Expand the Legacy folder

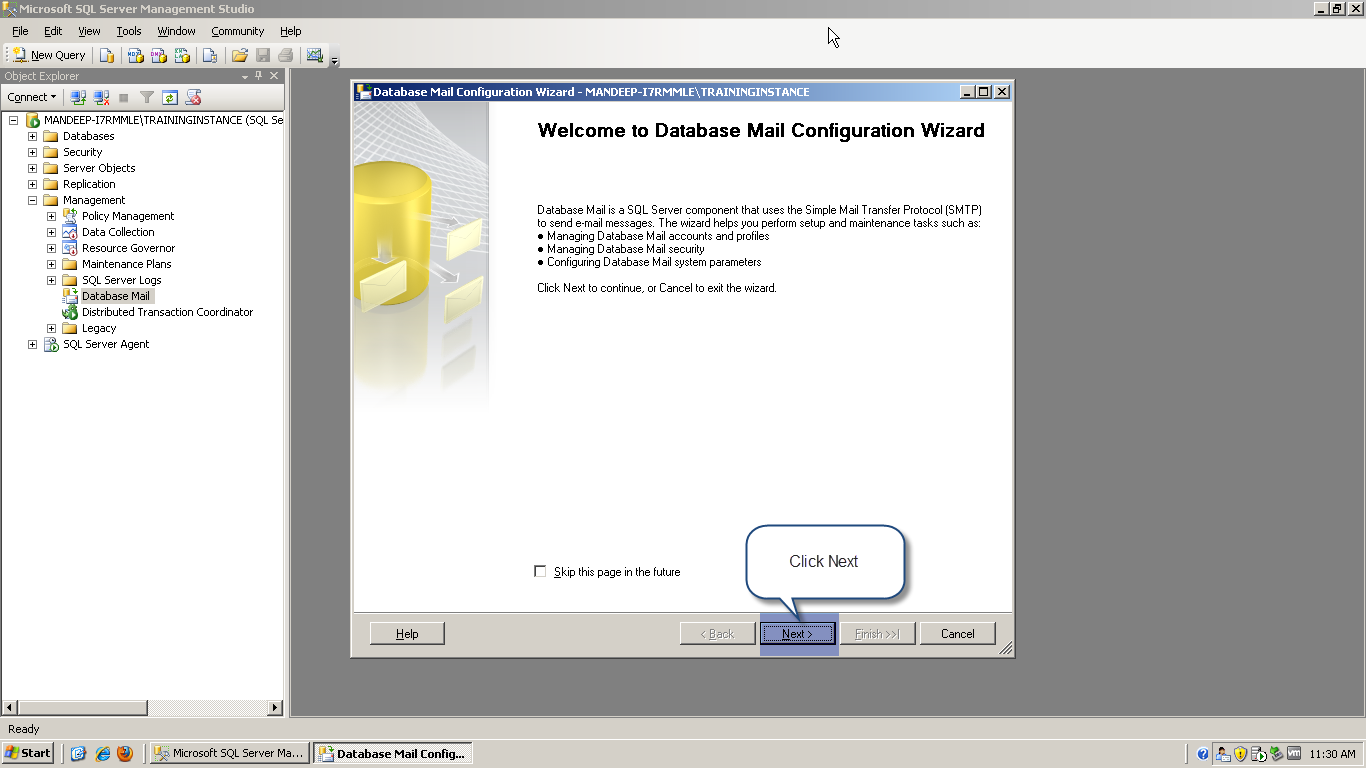(51, 328)
